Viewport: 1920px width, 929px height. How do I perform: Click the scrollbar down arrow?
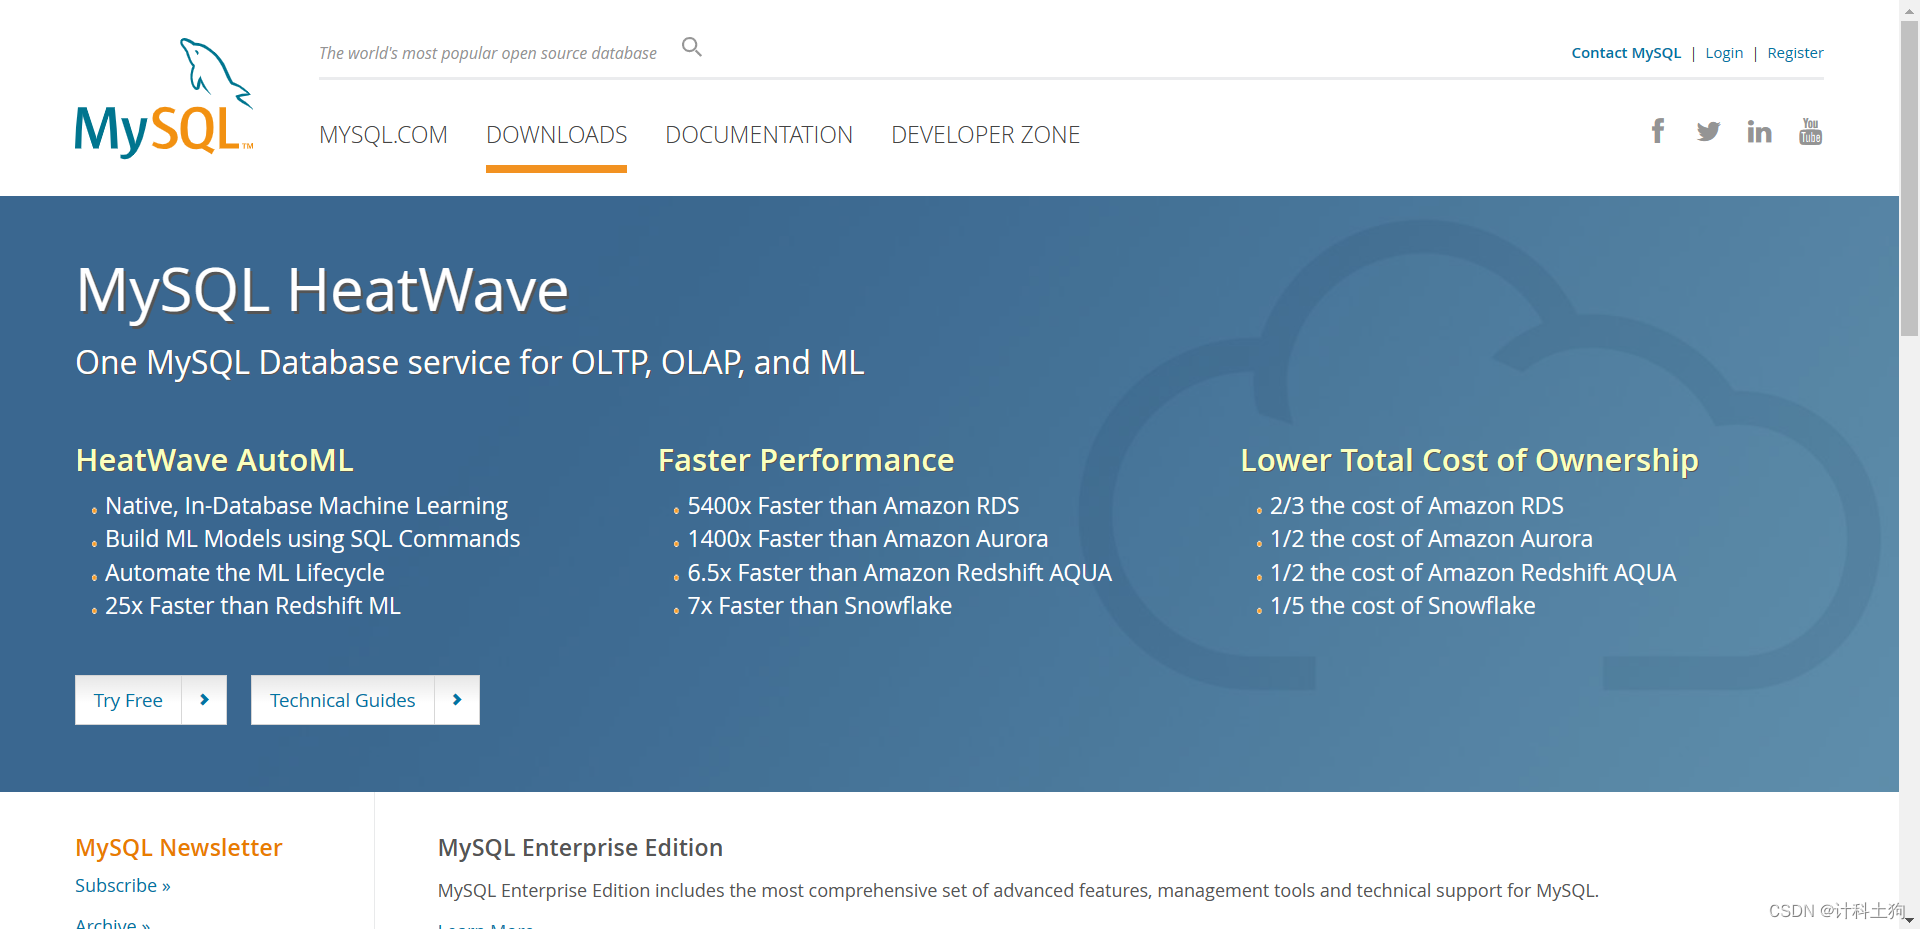tap(1909, 920)
